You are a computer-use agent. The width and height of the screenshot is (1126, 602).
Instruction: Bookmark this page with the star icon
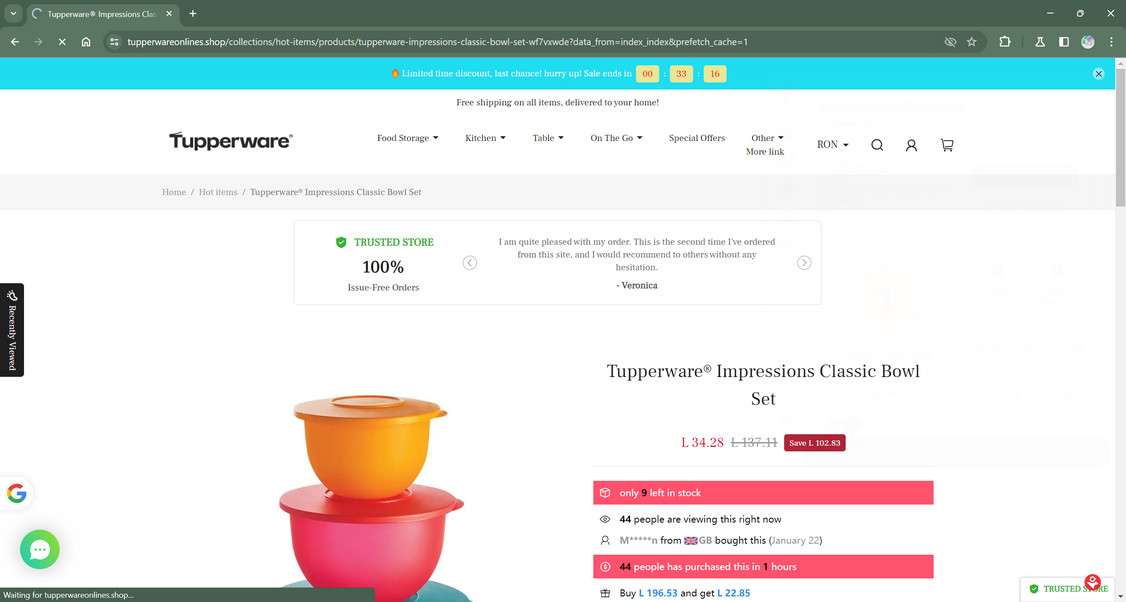pyautogui.click(x=972, y=42)
